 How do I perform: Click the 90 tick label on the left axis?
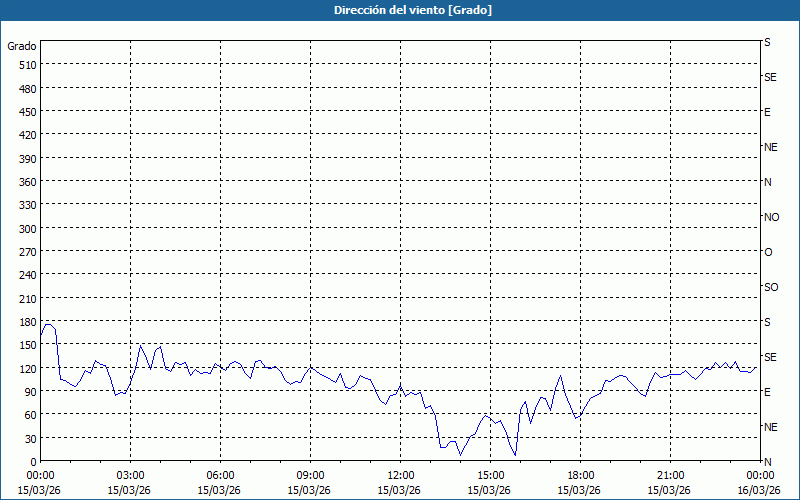pyautogui.click(x=29, y=392)
